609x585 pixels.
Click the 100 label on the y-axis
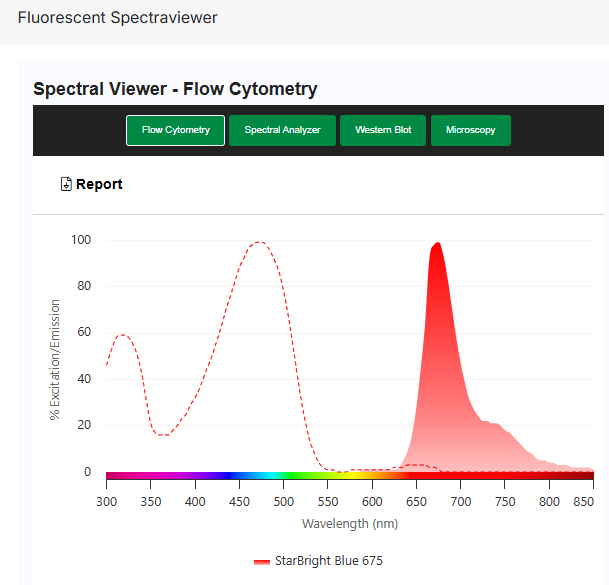point(80,240)
